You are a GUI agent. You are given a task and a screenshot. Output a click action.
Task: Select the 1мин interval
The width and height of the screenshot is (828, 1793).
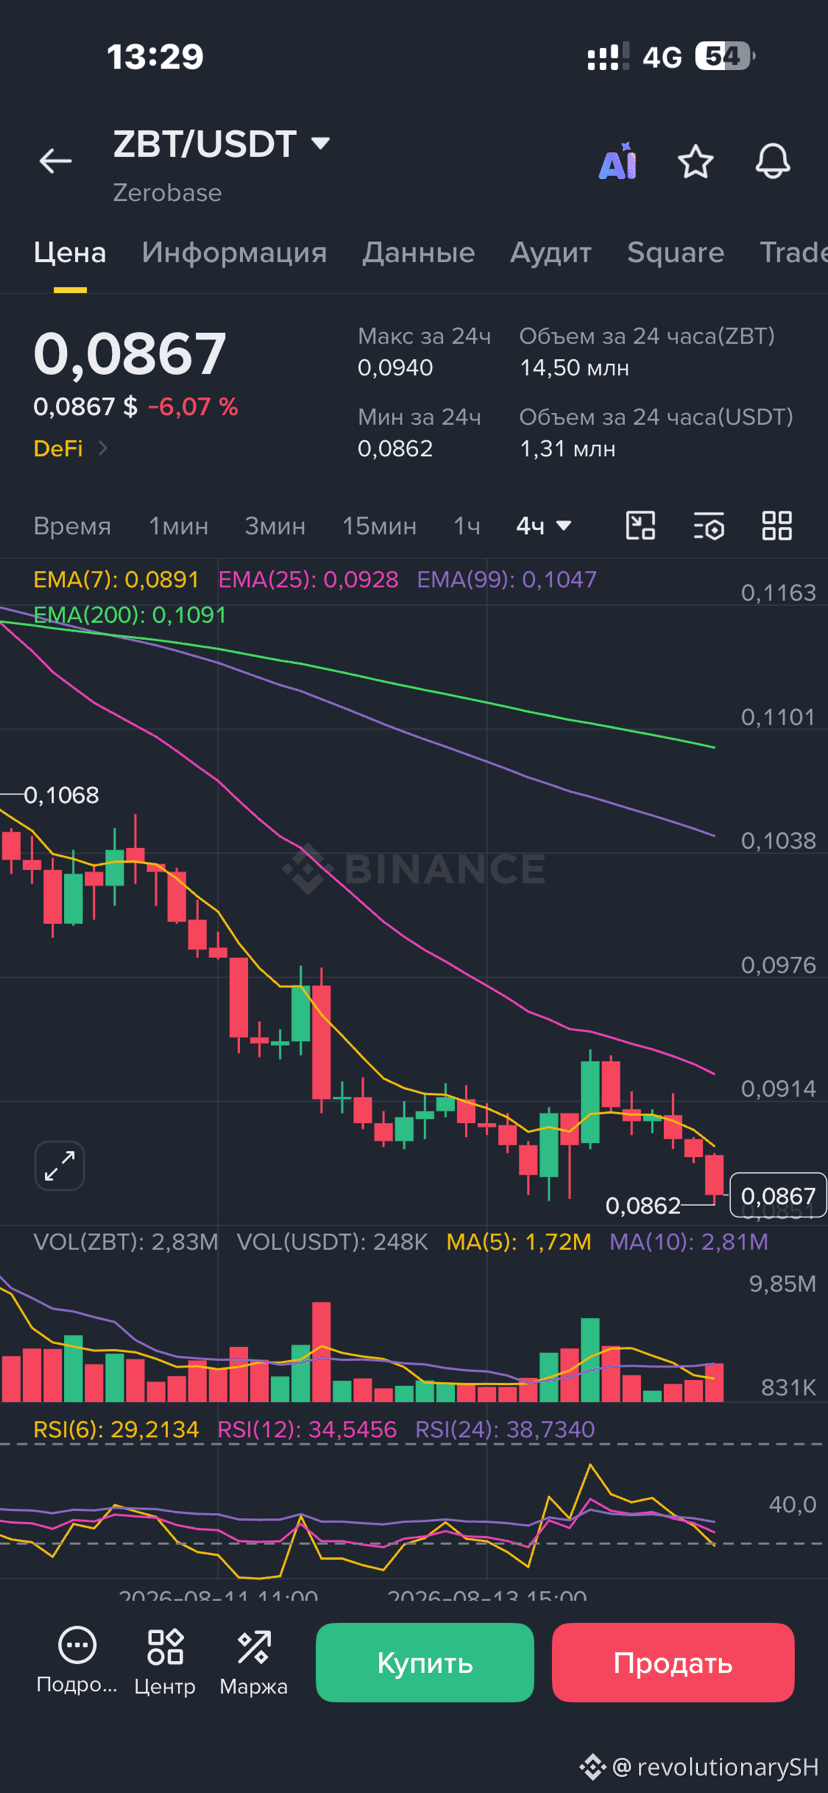[x=179, y=526]
